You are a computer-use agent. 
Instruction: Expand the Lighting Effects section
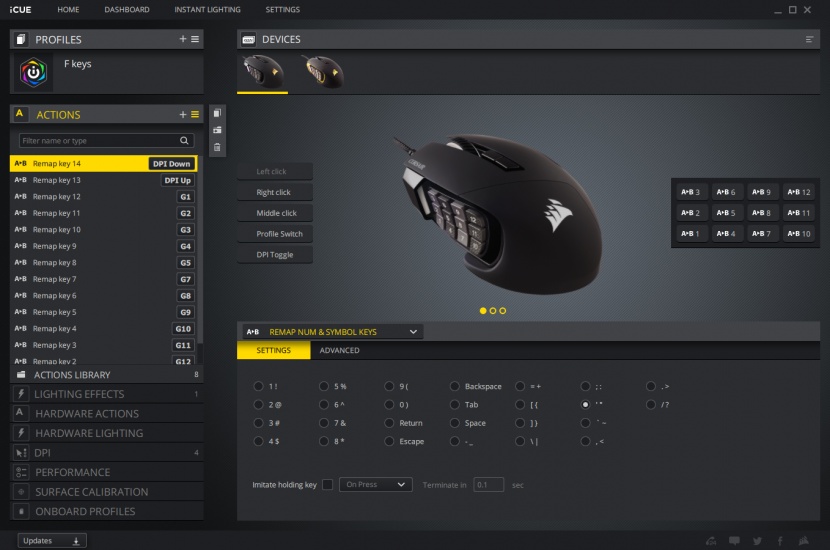(106, 394)
